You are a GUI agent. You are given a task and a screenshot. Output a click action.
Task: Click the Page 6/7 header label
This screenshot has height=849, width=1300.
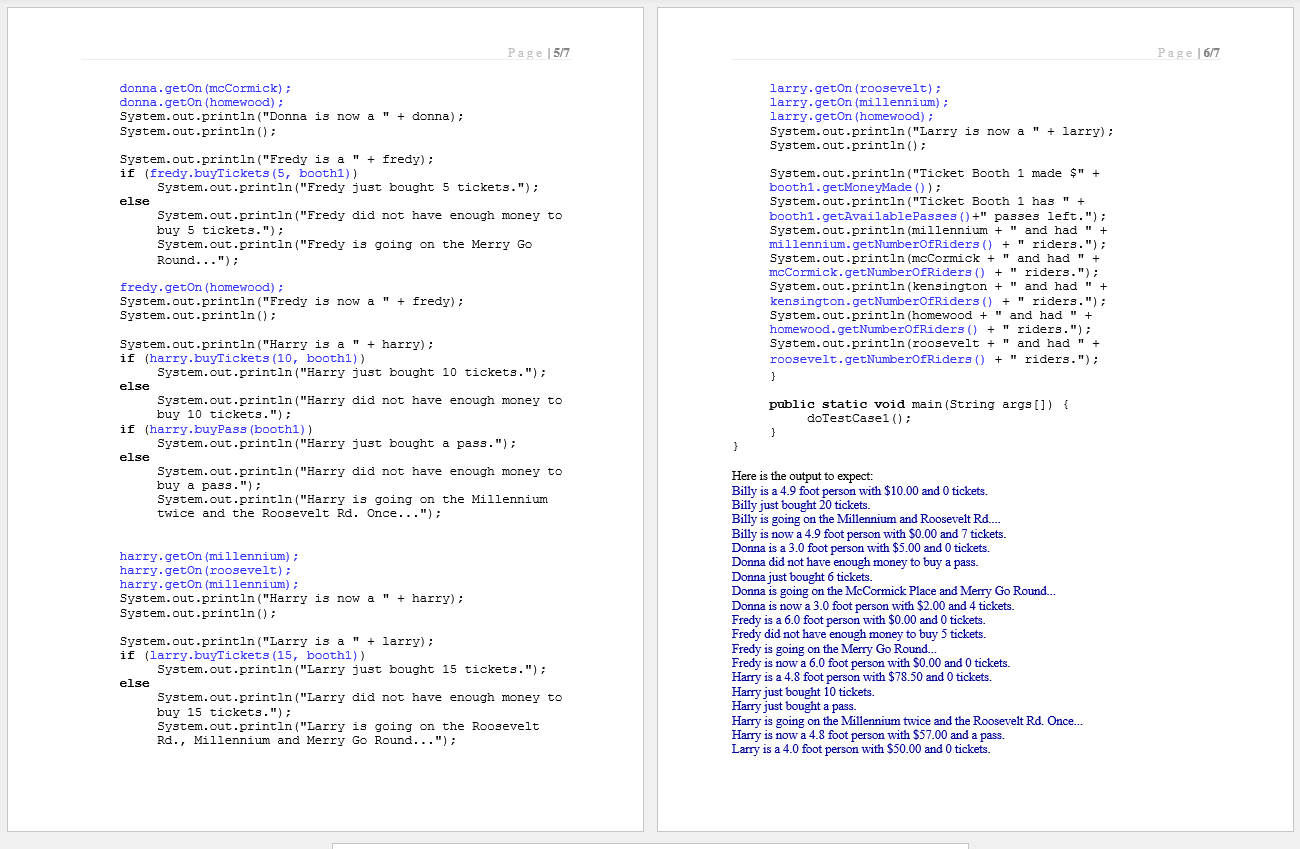[1189, 53]
